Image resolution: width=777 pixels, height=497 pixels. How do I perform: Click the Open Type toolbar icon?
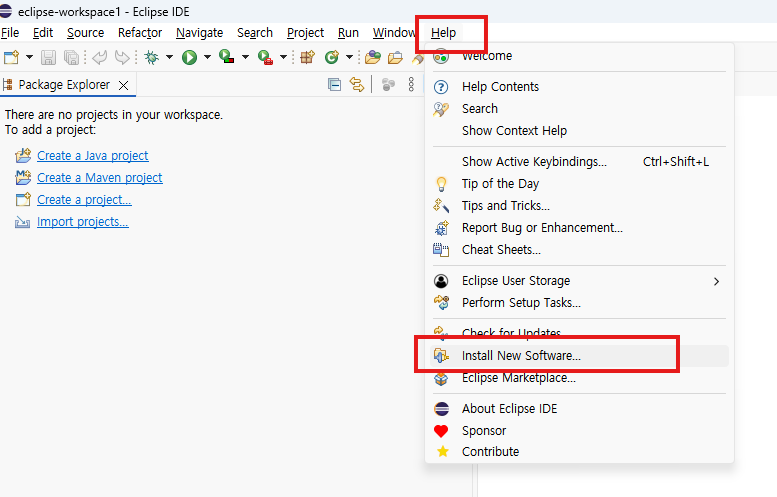coord(373,57)
